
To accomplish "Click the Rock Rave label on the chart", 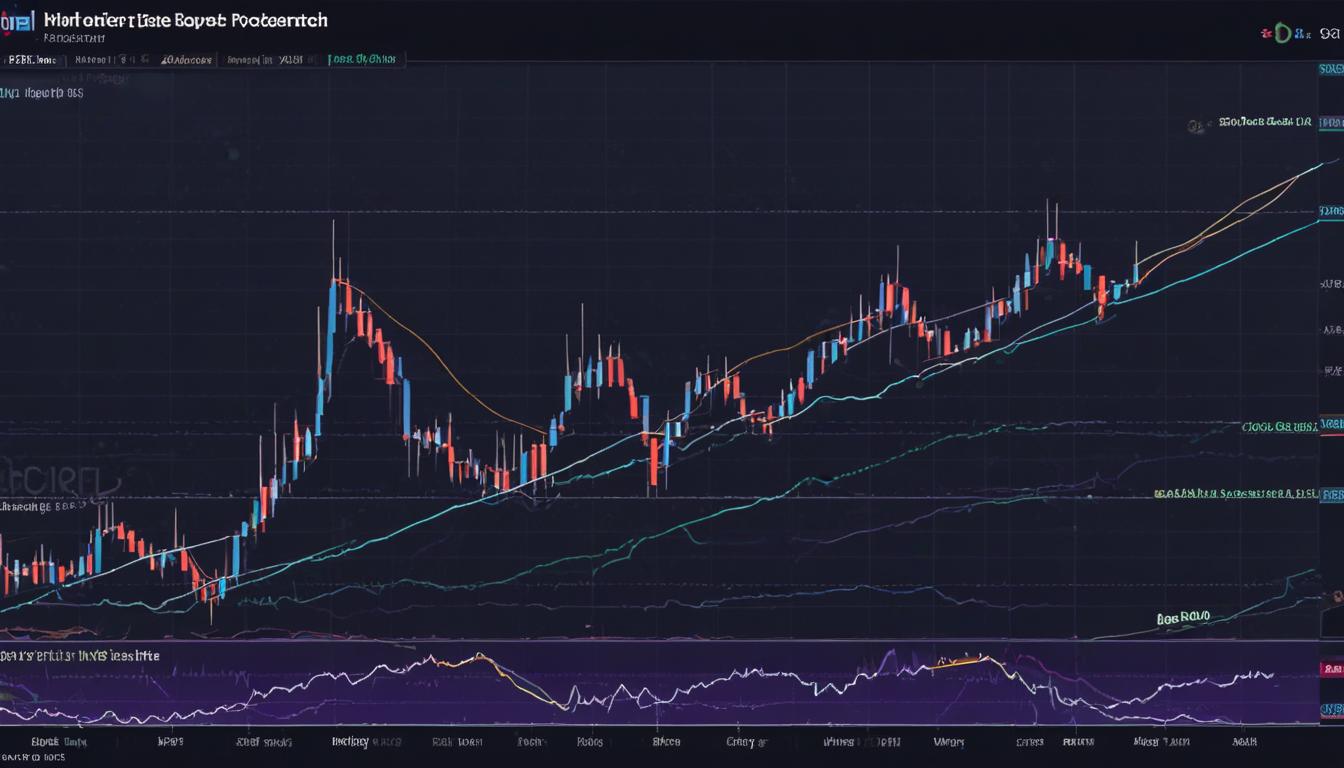I will [x=1183, y=617].
